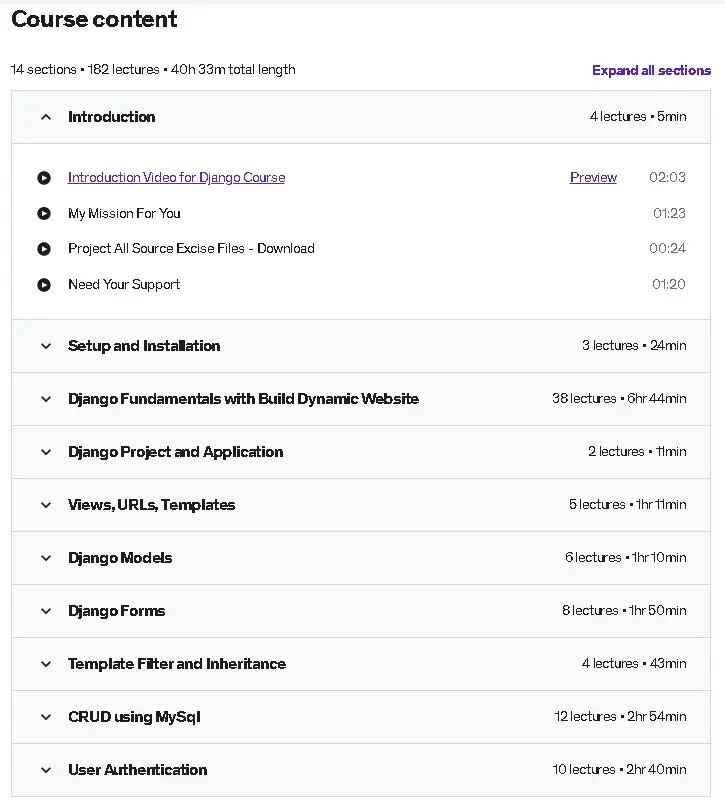This screenshot has width=725, height=805.
Task: Expand Django Project and Application chevron
Action: pos(46,452)
